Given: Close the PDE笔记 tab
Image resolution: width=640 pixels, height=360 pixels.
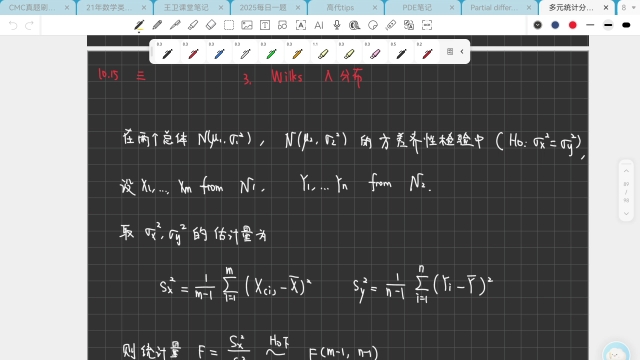Looking at the screenshot, I should pyautogui.click(x=452, y=7).
